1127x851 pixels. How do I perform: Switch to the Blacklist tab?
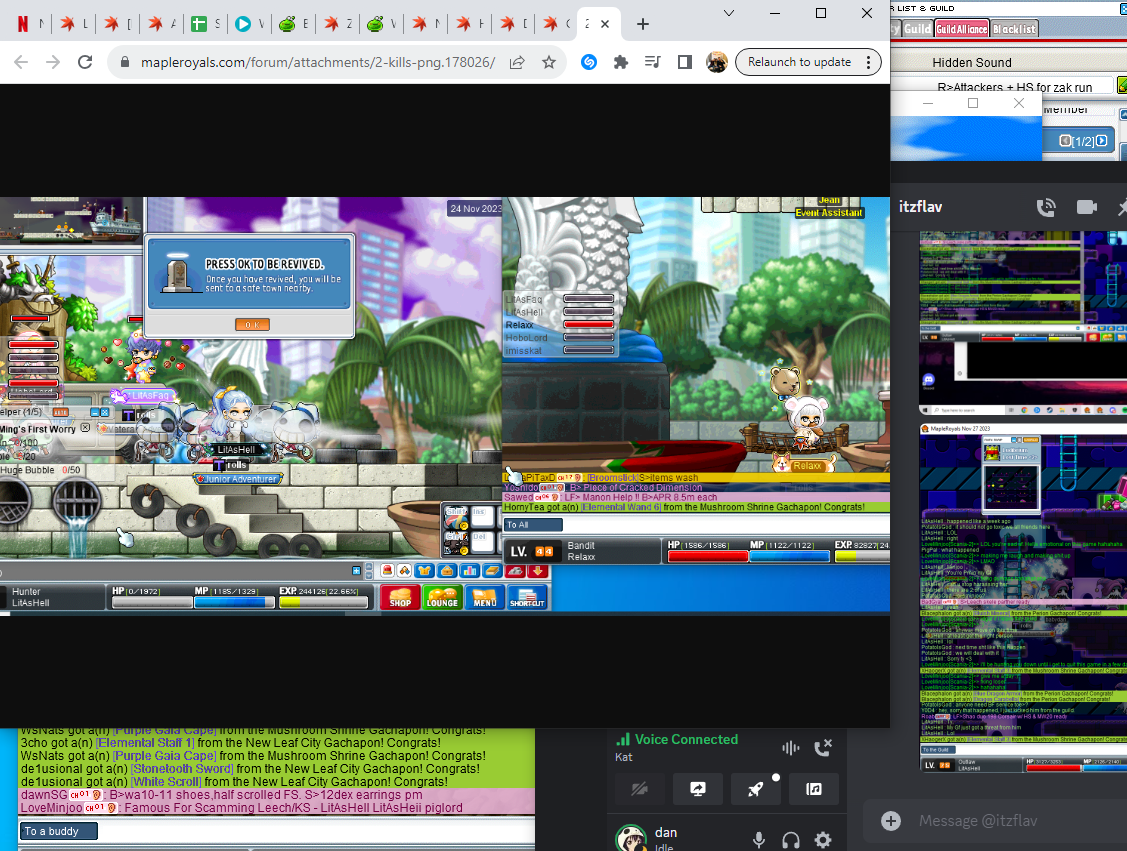pyautogui.click(x=1015, y=29)
